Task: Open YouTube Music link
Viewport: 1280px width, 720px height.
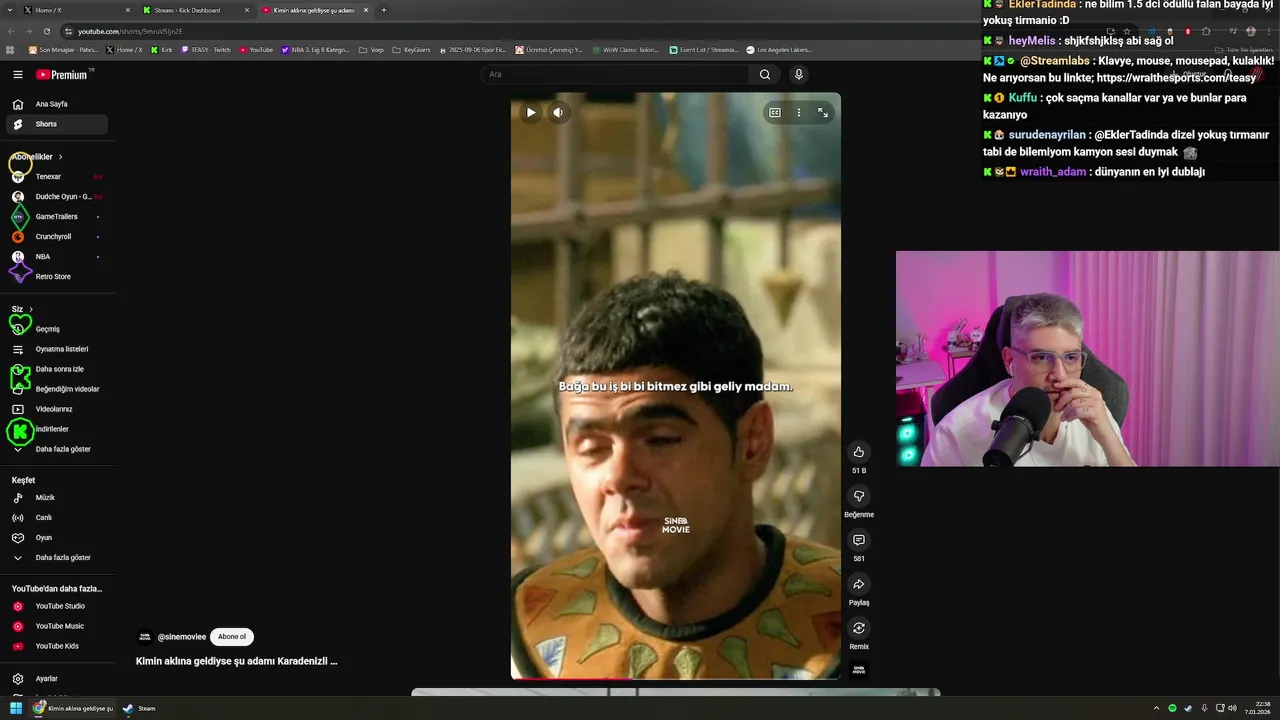Action: click(56, 626)
